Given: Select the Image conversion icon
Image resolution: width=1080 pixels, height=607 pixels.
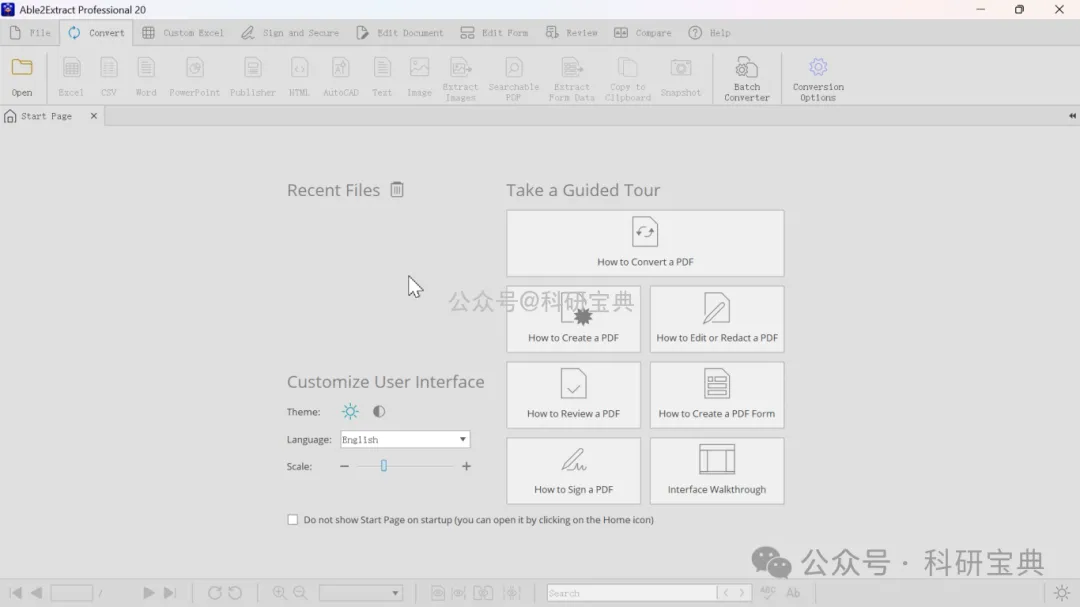Looking at the screenshot, I should click(419, 76).
